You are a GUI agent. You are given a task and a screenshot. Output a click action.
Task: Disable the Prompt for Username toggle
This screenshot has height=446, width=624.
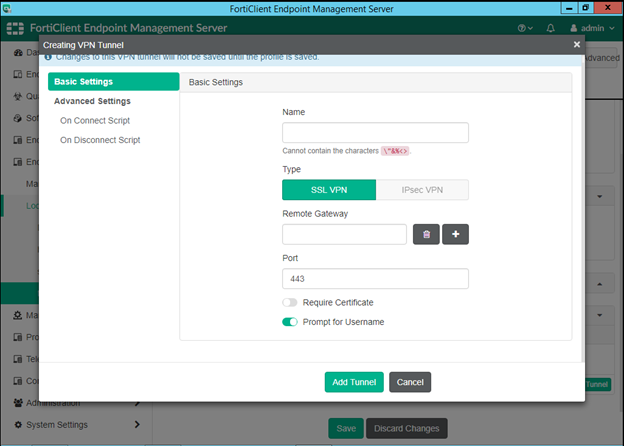[x=290, y=322]
